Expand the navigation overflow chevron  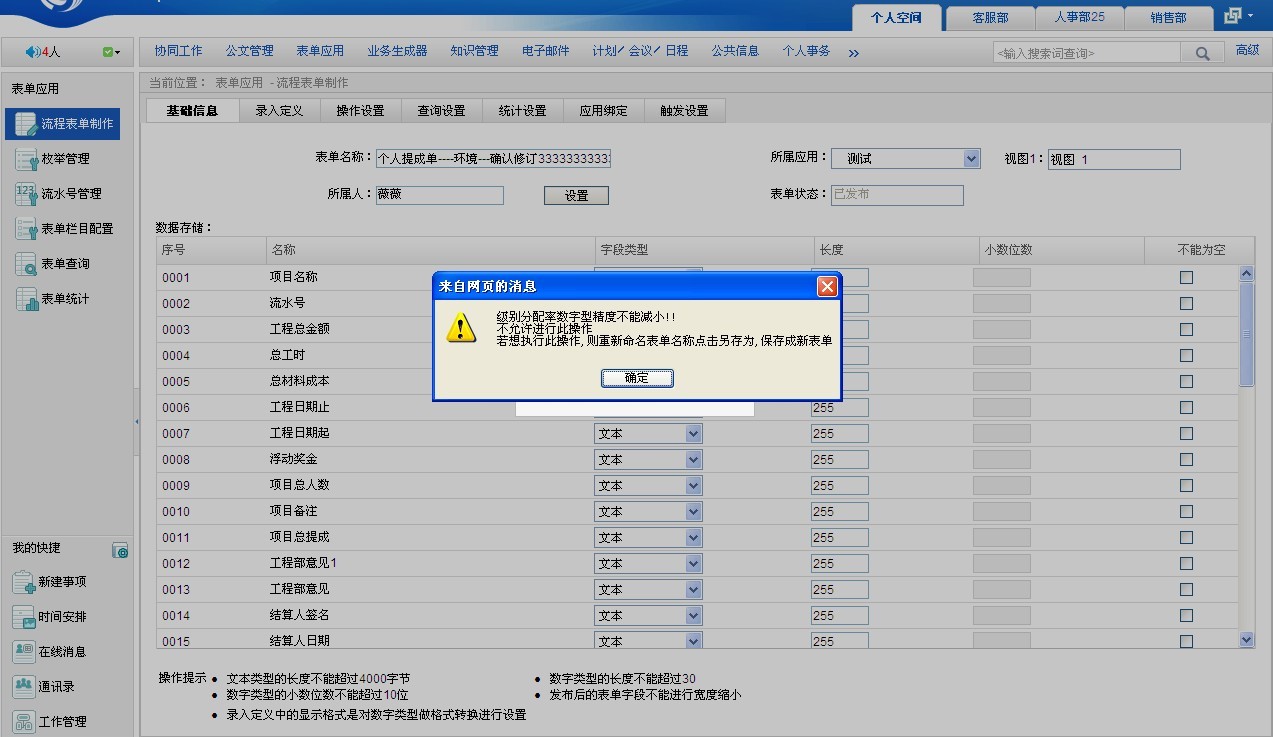tap(853, 53)
